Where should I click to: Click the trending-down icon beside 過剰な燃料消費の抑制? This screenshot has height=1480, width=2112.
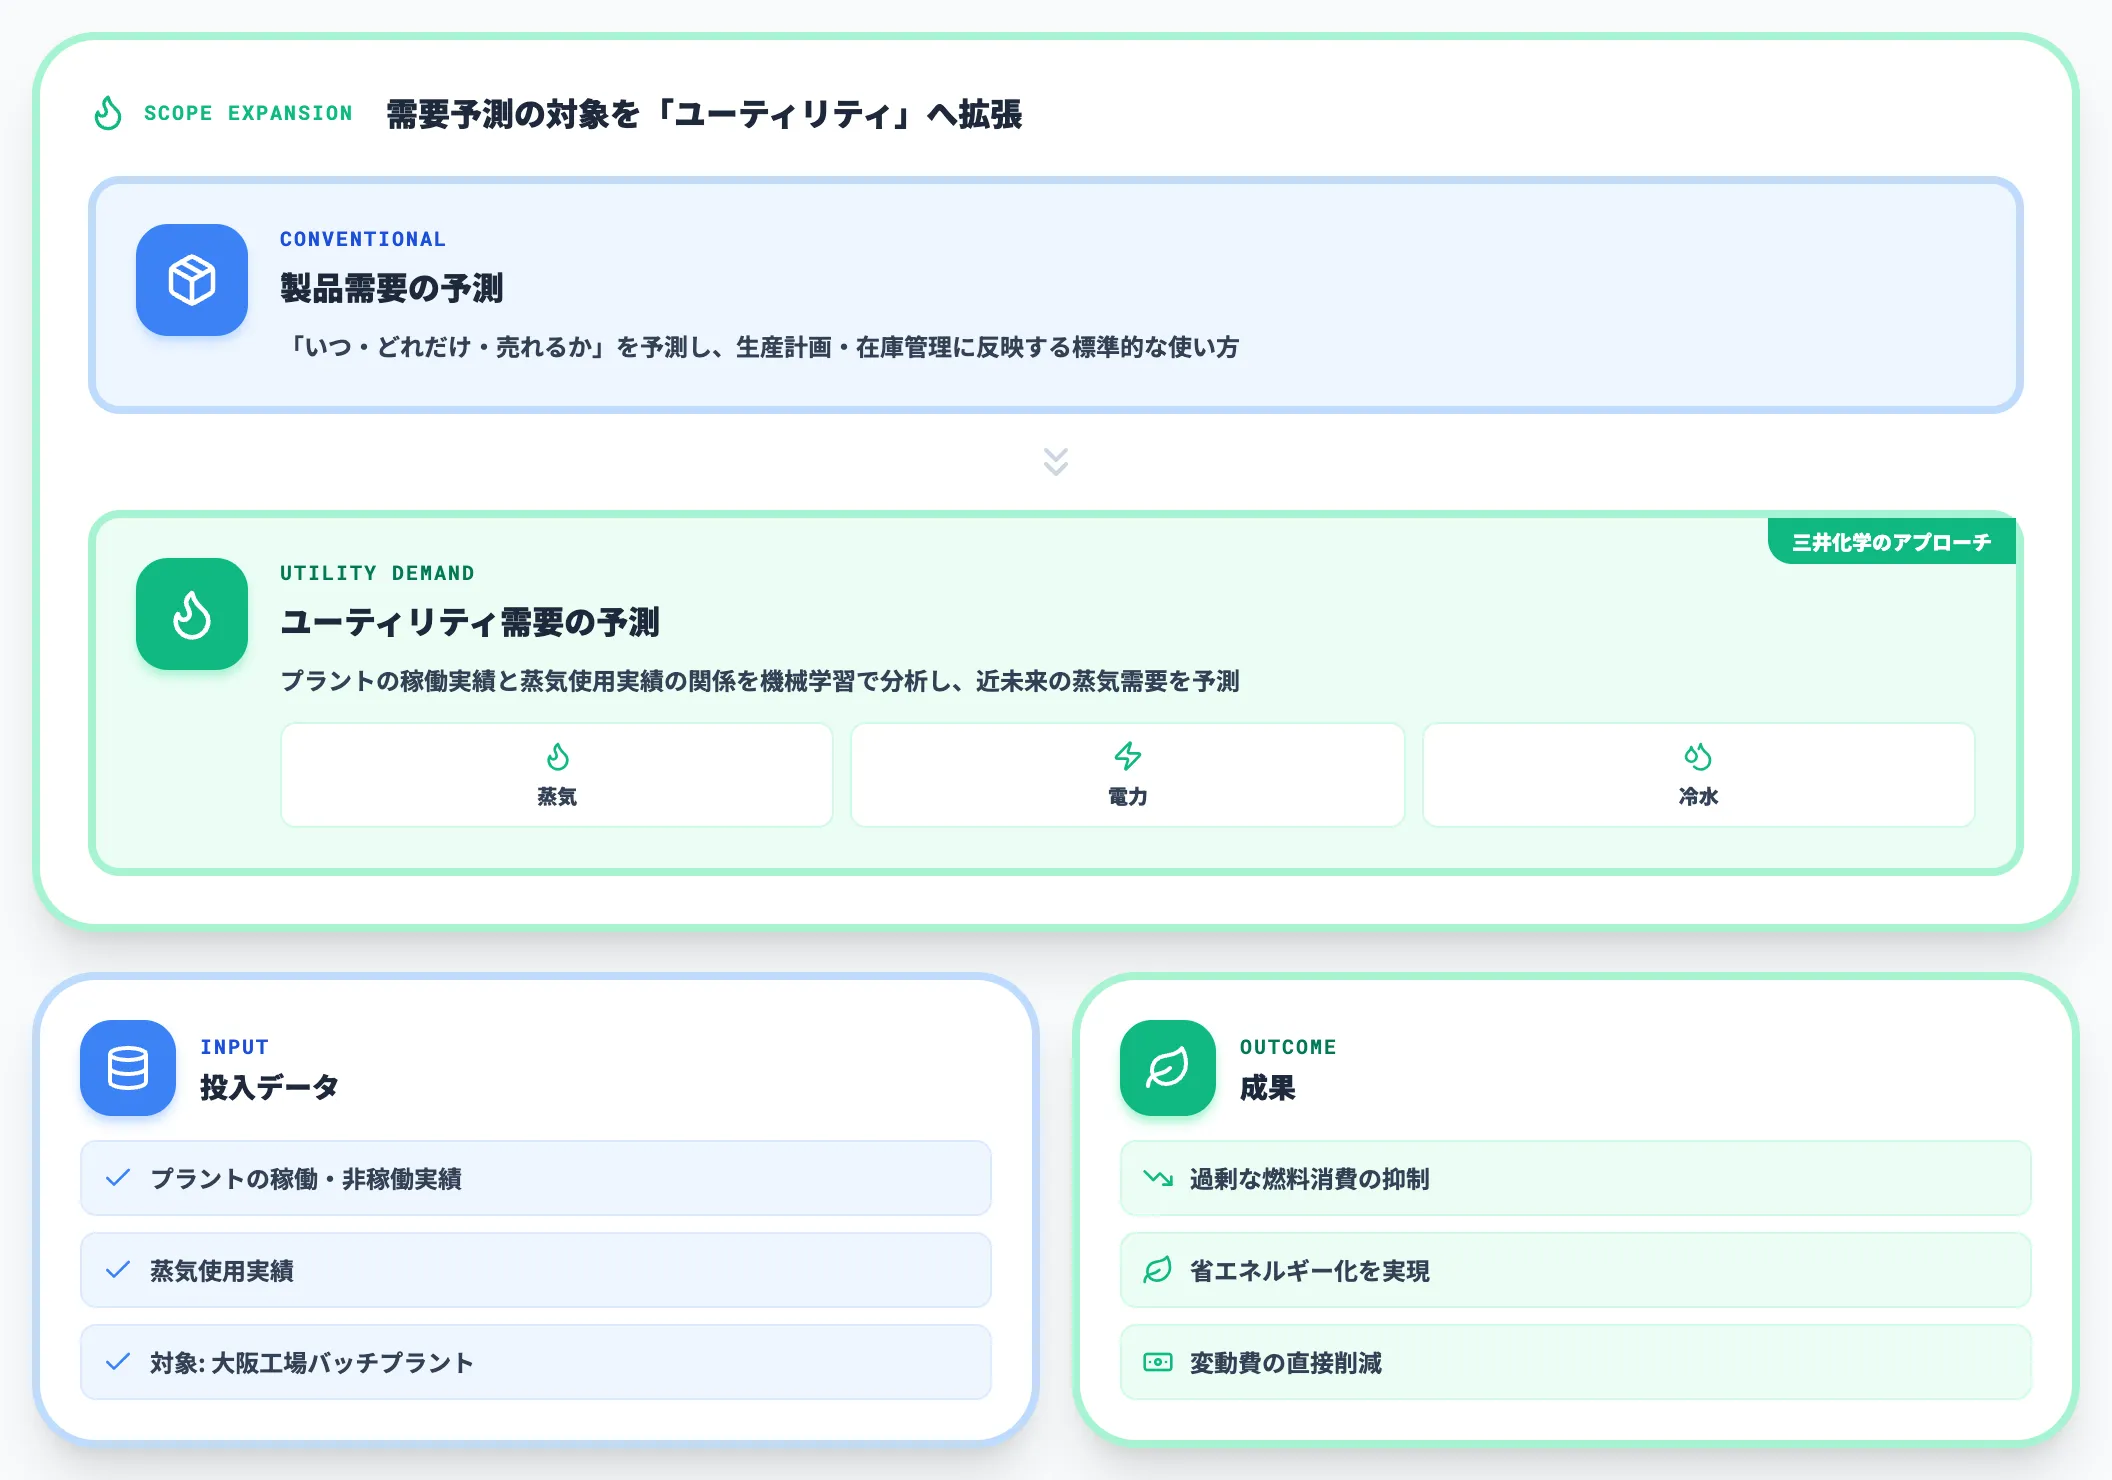pyautogui.click(x=1158, y=1178)
